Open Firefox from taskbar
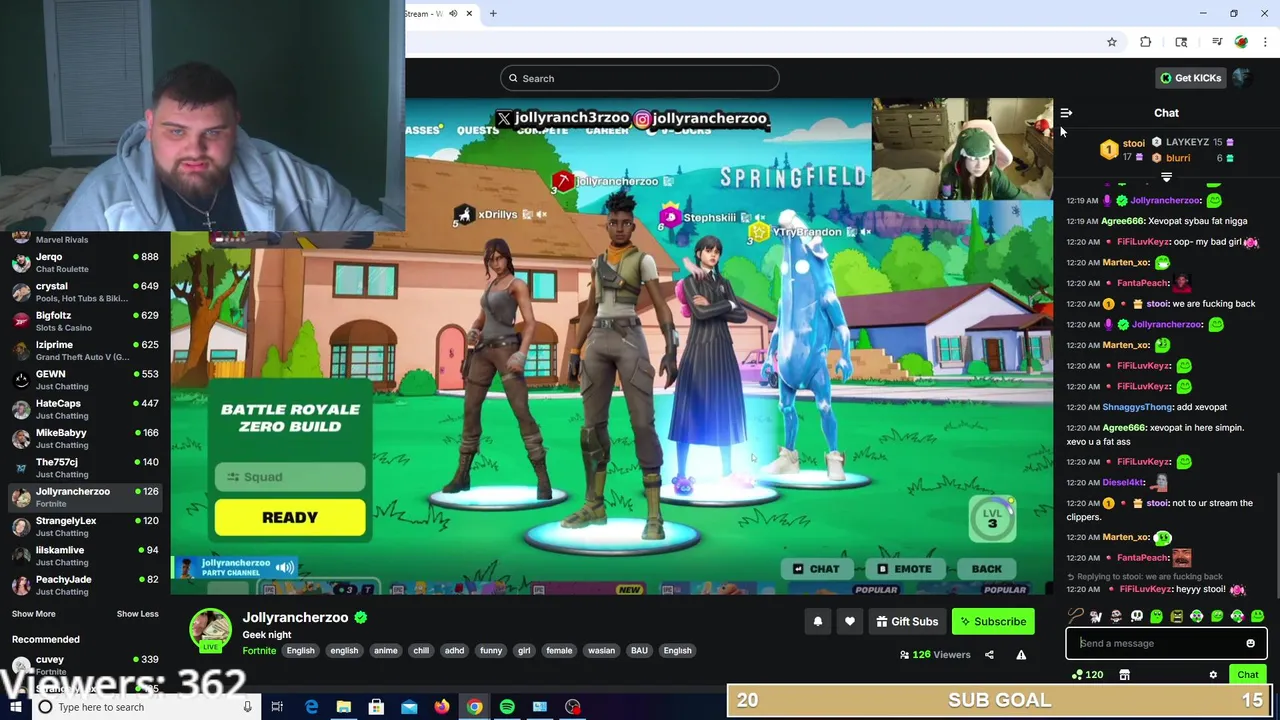Screen dimensions: 1280x720 pyautogui.click(x=441, y=707)
